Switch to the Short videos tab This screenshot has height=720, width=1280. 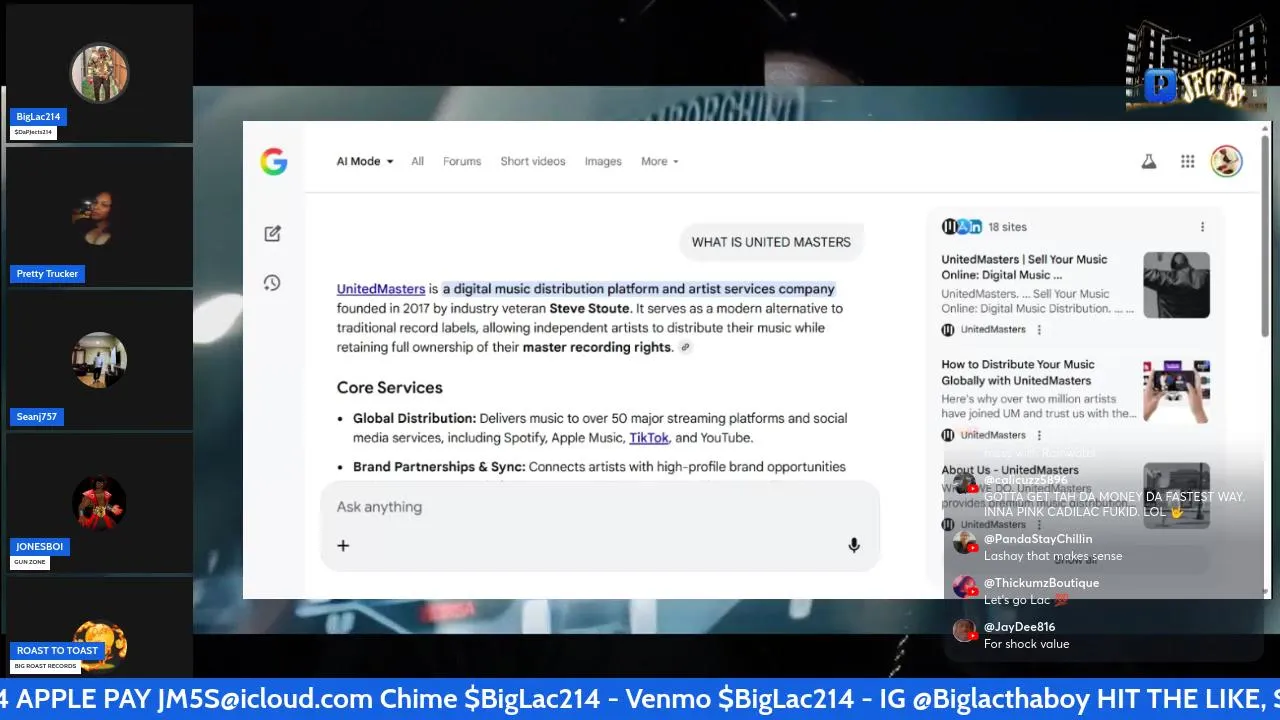tap(533, 161)
